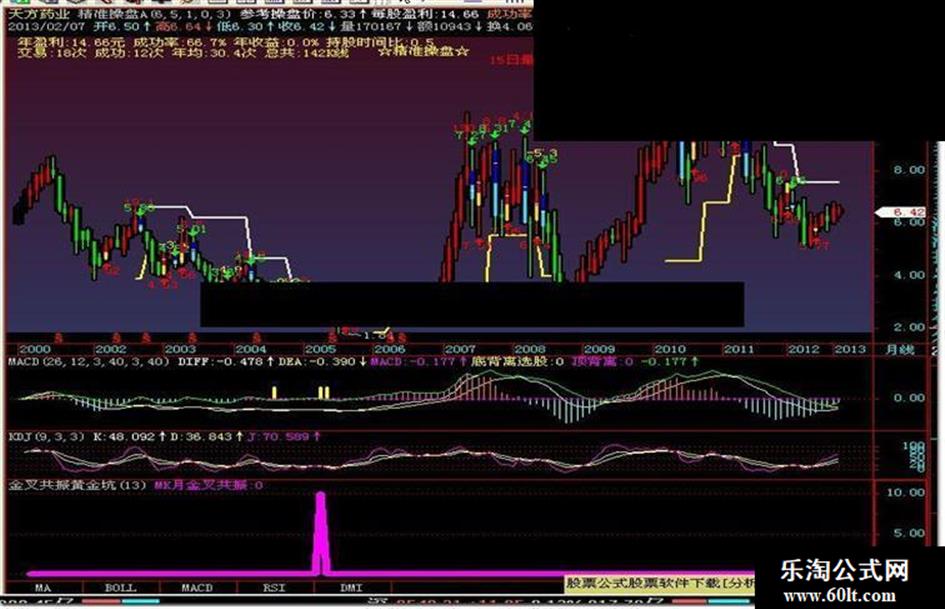Viewport: 945px width, 609px height.
Task: Click the 4.00 price axis label
Action: pyautogui.click(x=909, y=275)
